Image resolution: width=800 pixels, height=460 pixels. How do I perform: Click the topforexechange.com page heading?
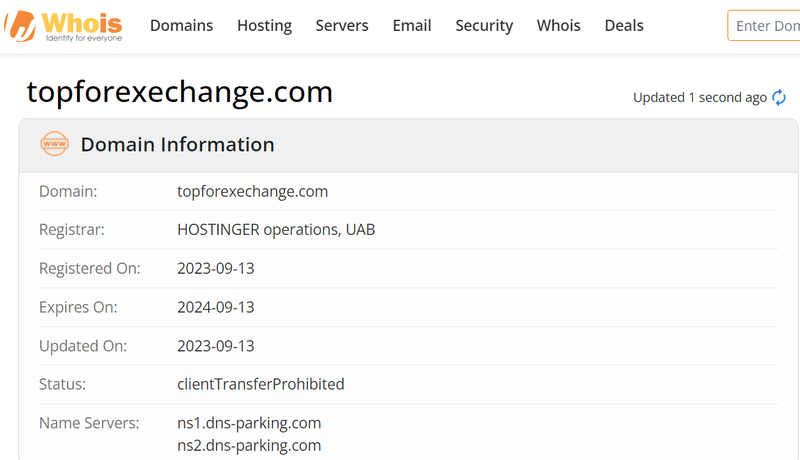[180, 92]
